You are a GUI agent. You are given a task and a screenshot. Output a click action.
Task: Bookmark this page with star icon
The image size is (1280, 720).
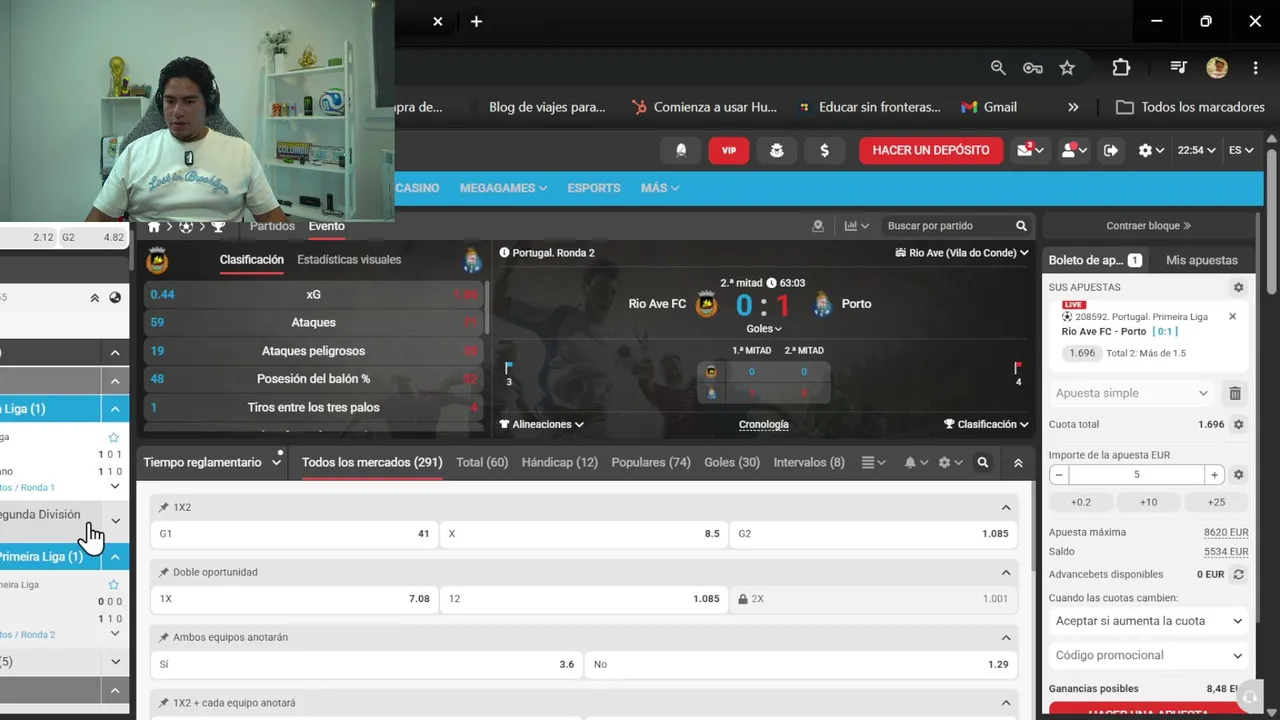tap(1067, 68)
